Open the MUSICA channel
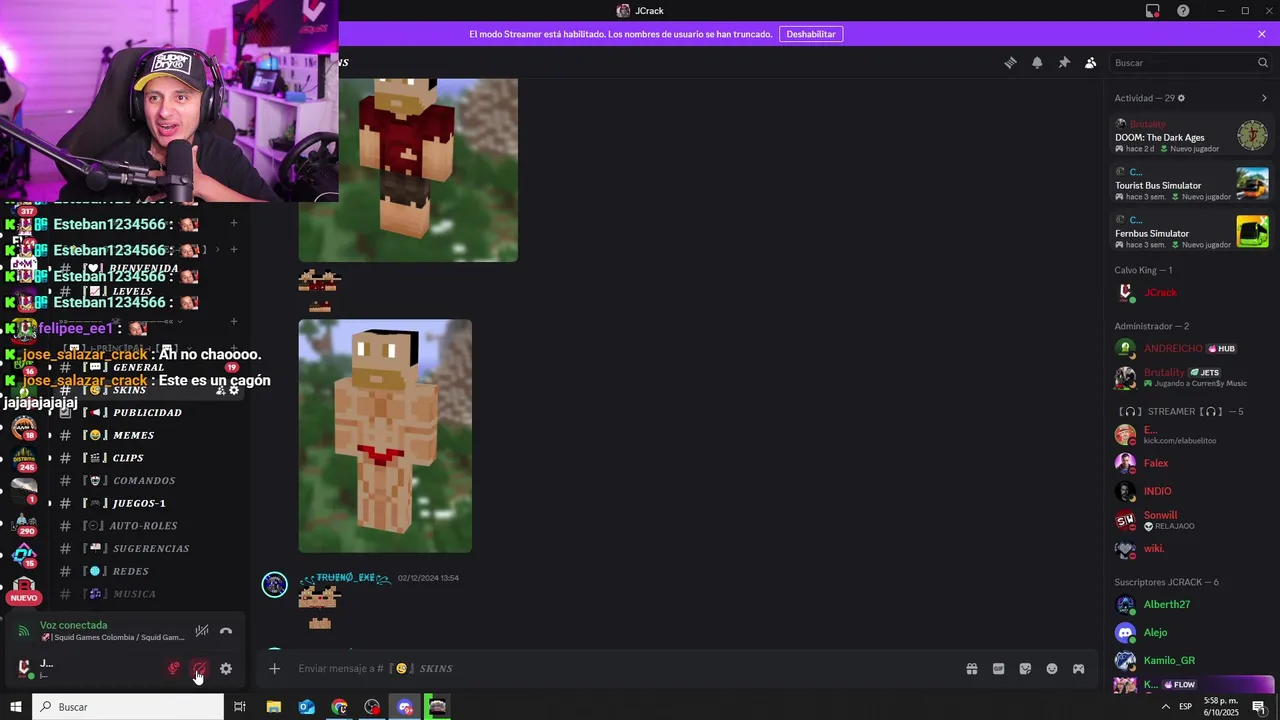 point(134,594)
